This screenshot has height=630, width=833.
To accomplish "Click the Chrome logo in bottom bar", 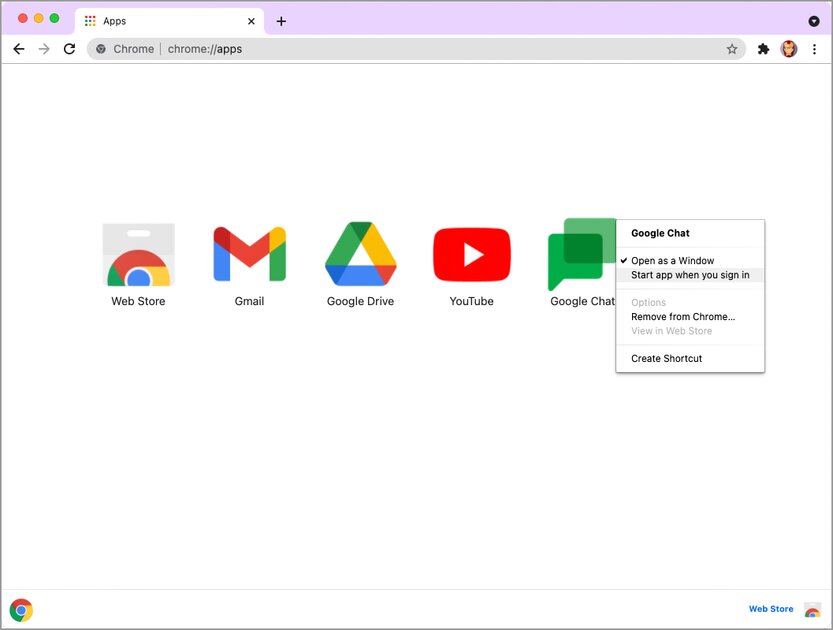I will tap(21, 610).
